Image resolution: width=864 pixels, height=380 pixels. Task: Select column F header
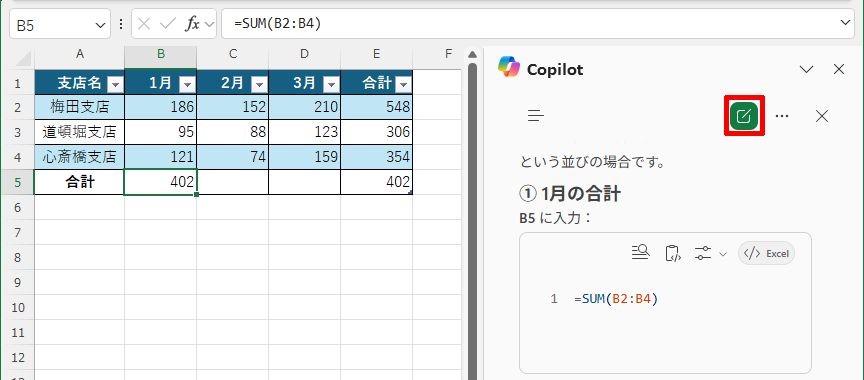click(x=438, y=54)
